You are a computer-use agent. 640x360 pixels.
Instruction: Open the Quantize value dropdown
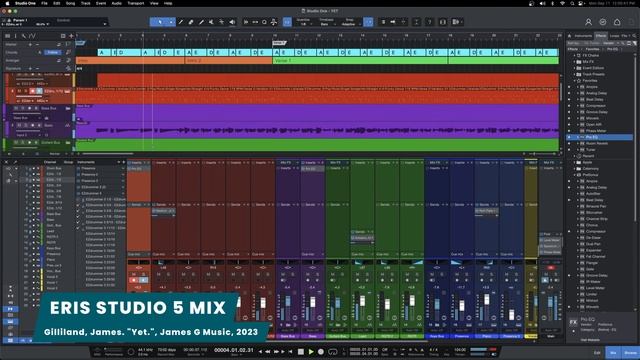(304, 24)
